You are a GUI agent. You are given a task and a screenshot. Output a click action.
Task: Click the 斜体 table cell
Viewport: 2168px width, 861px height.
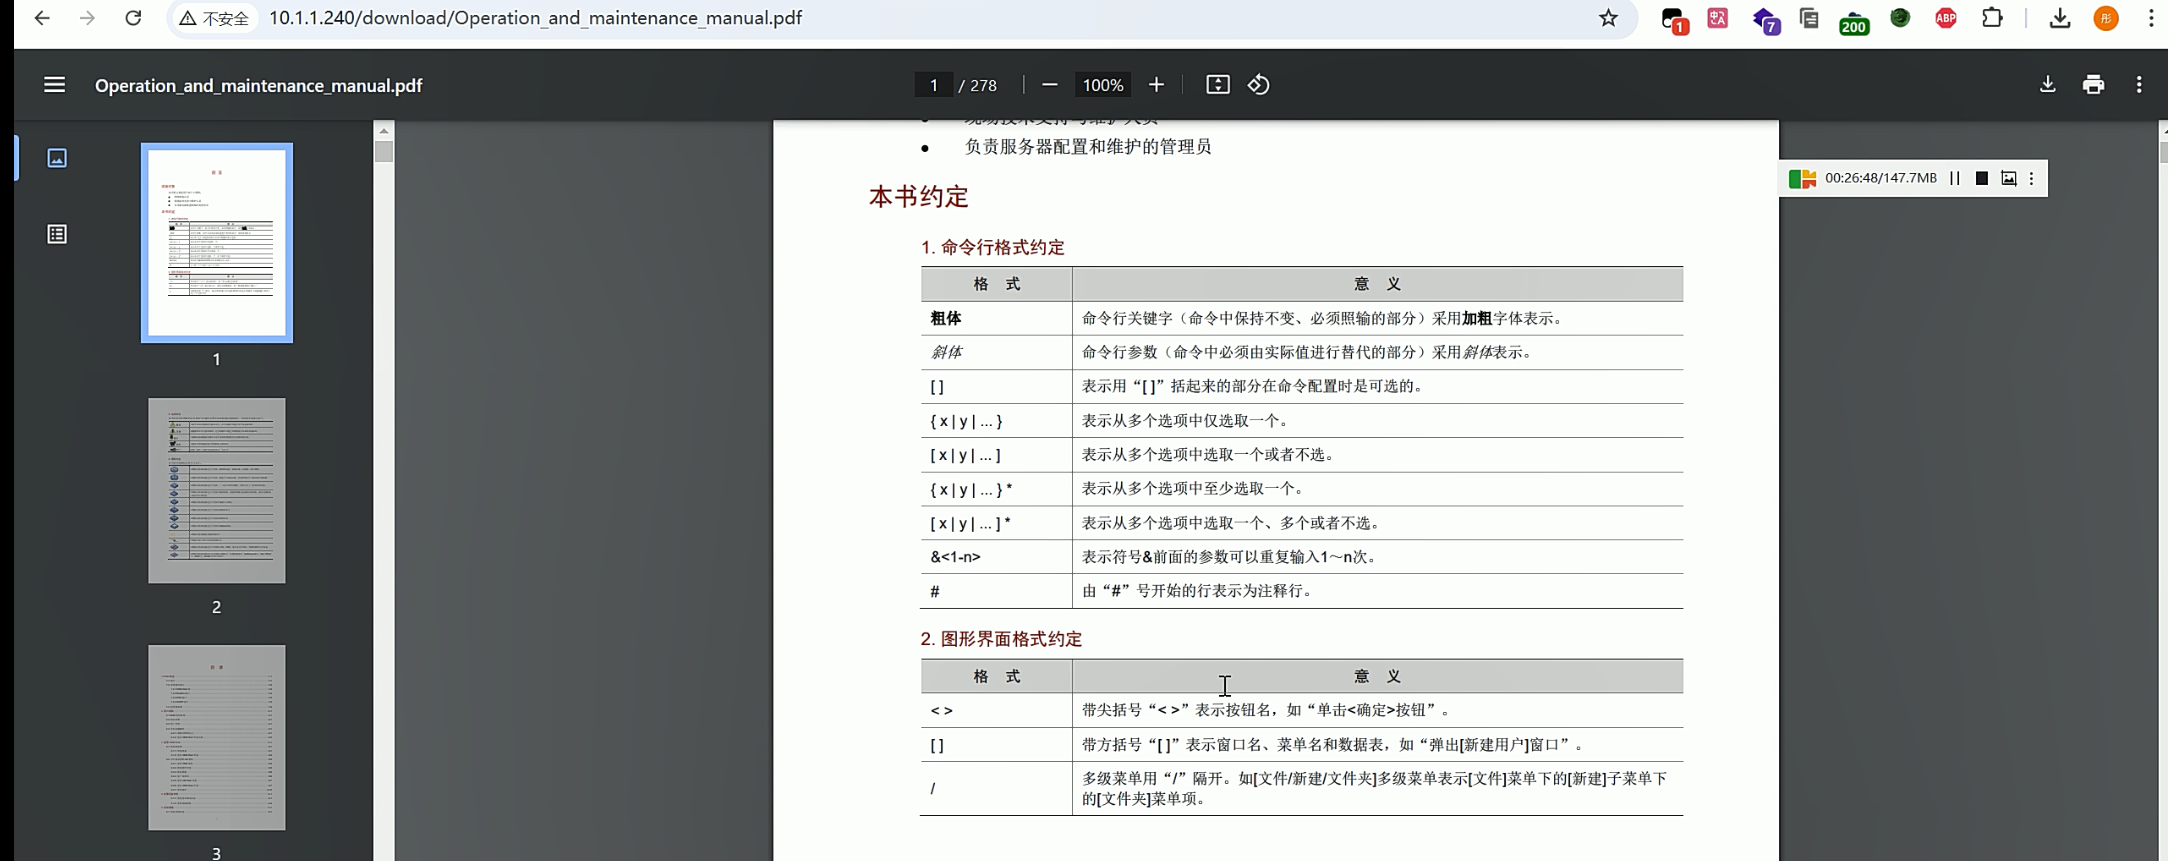click(996, 352)
